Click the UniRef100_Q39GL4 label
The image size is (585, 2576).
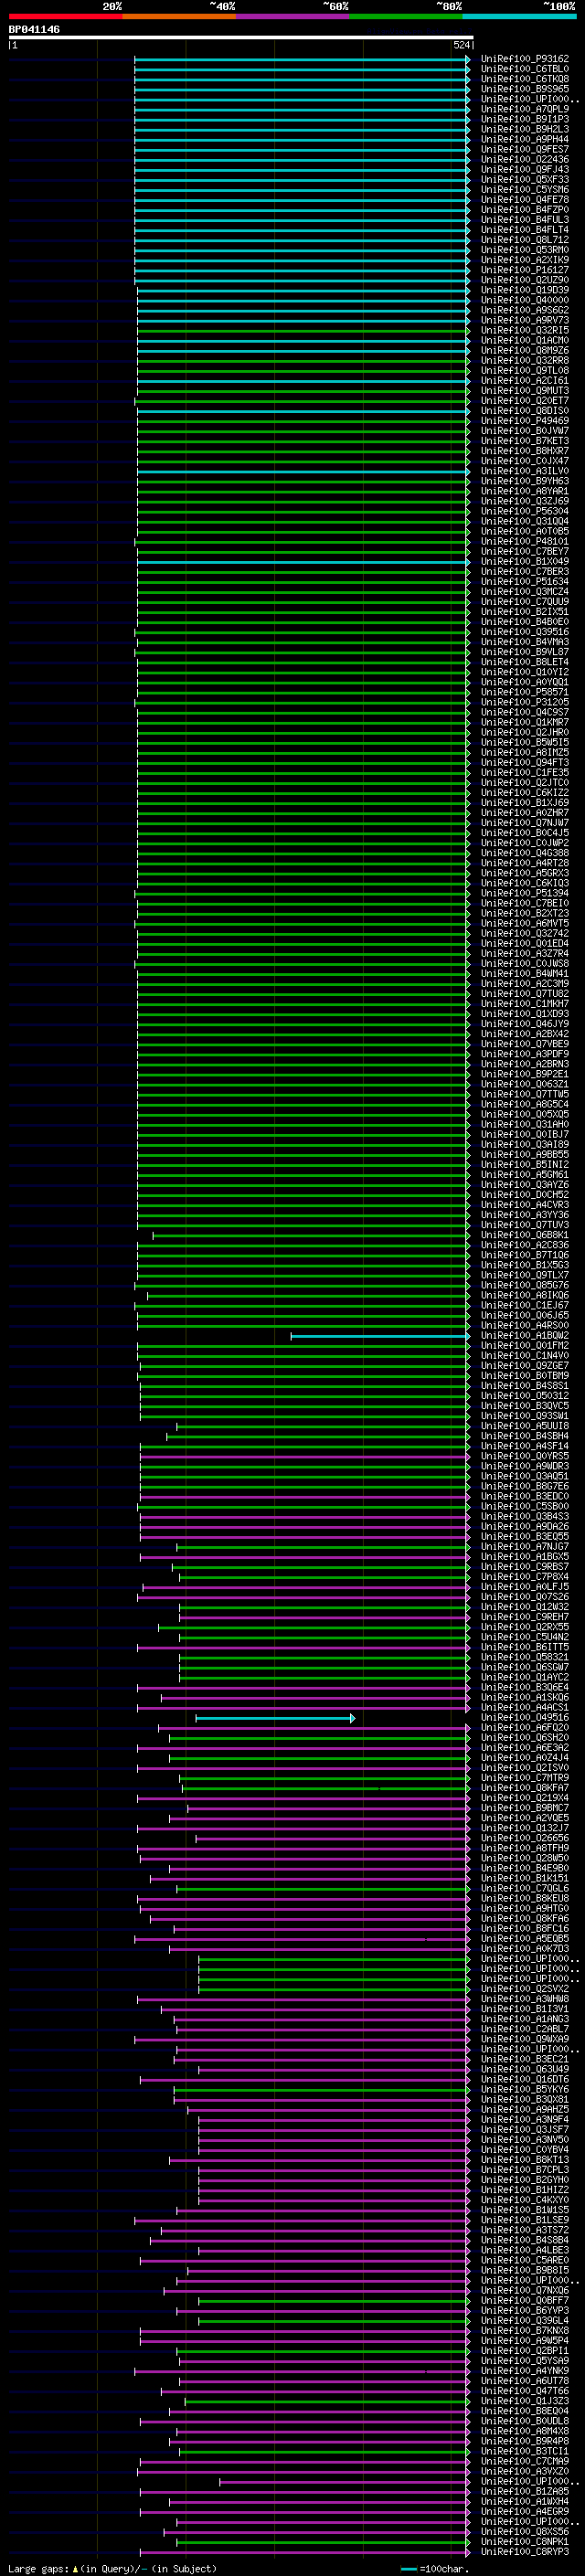524,2320
